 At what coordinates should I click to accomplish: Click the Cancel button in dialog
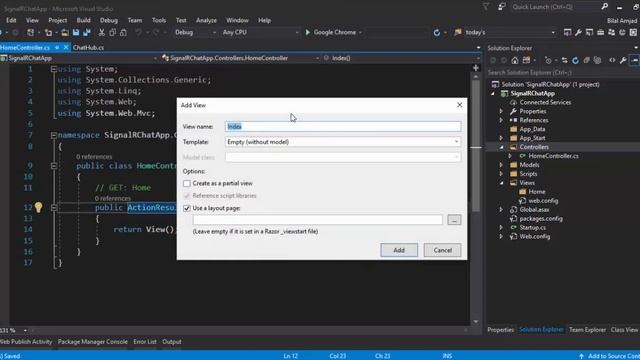coord(442,250)
